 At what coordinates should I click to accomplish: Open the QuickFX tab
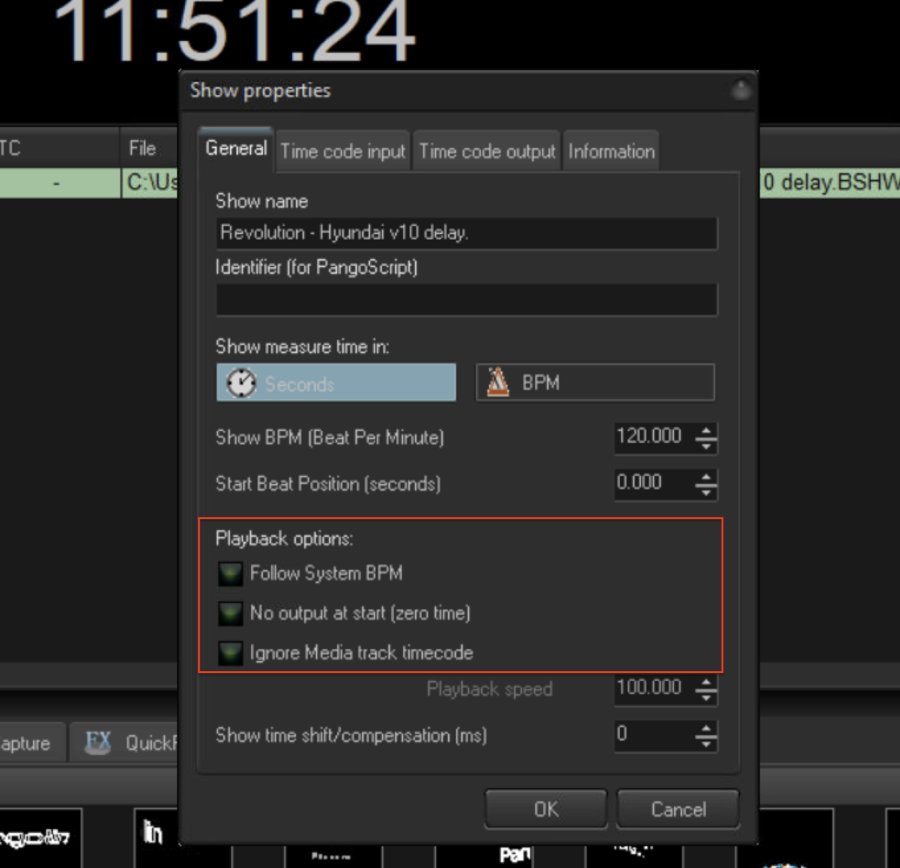click(x=132, y=743)
